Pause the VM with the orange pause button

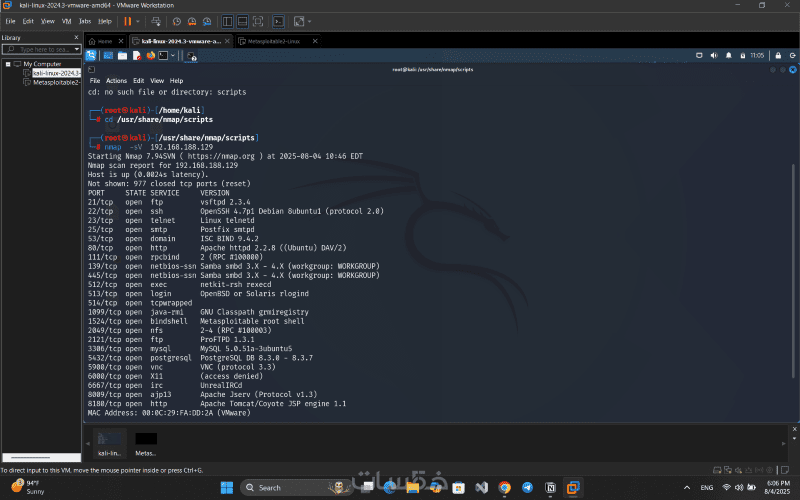[x=128, y=21]
